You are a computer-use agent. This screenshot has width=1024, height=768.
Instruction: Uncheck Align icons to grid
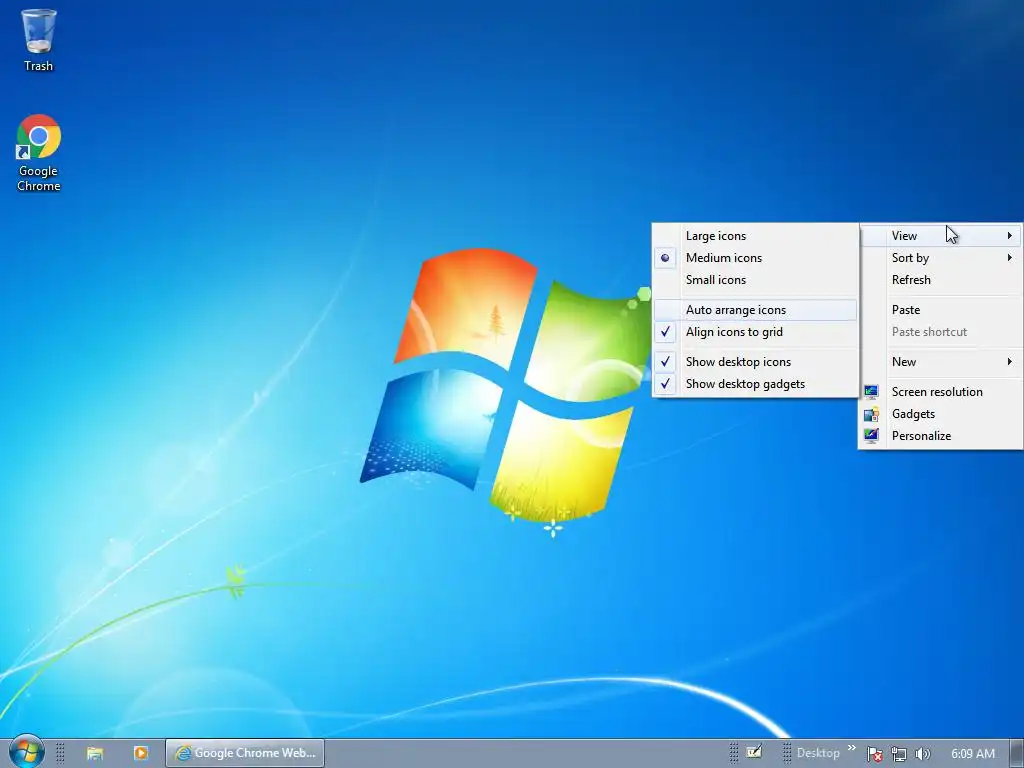point(756,332)
